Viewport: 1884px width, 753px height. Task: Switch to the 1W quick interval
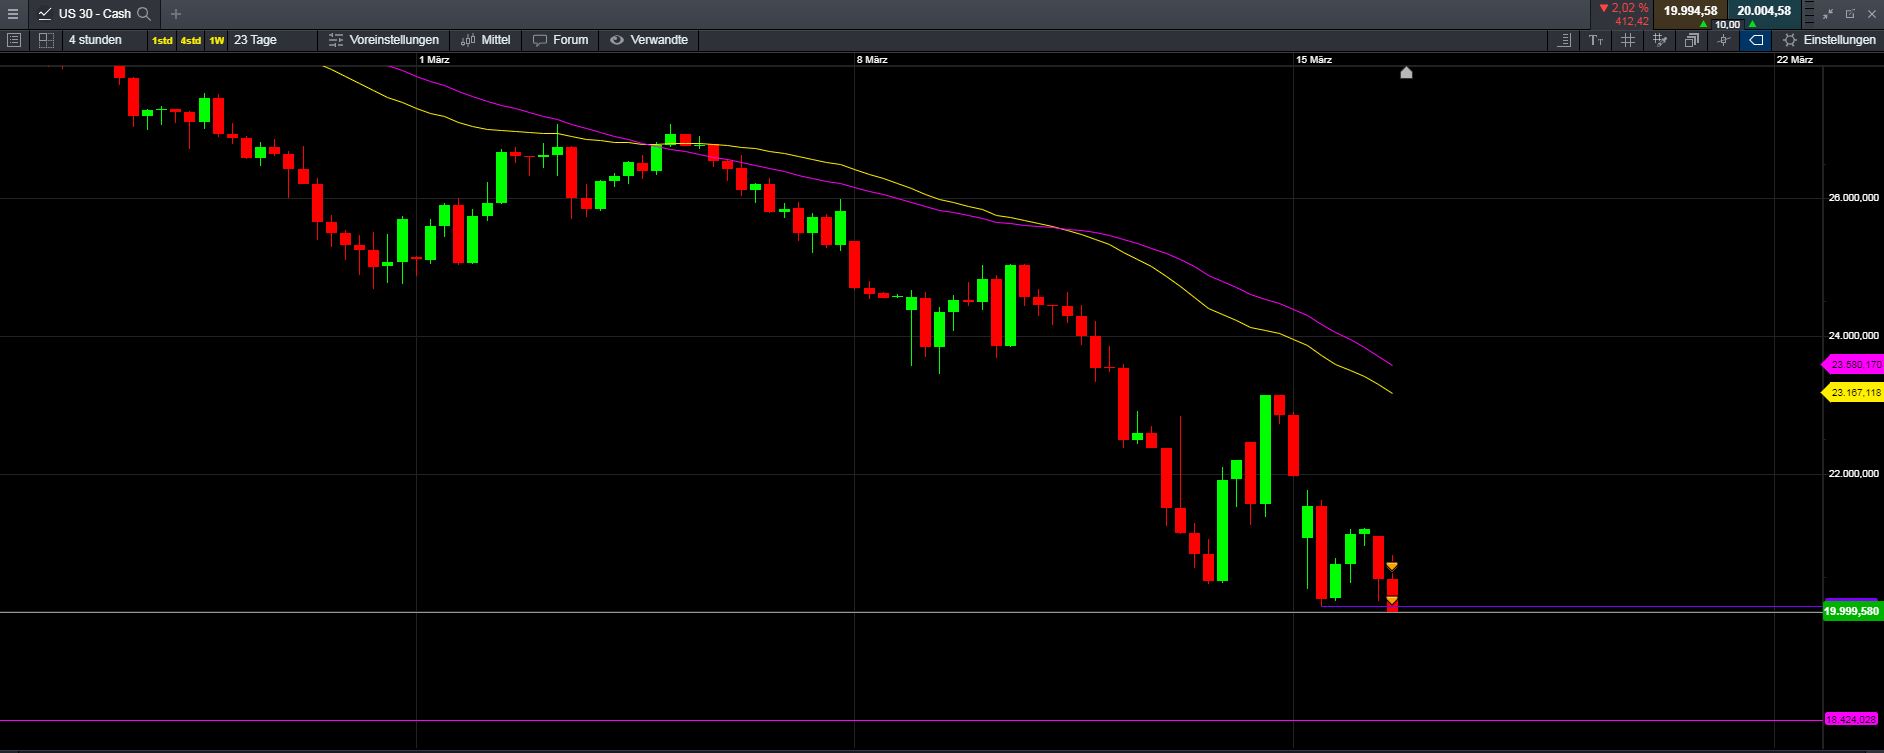pos(216,41)
